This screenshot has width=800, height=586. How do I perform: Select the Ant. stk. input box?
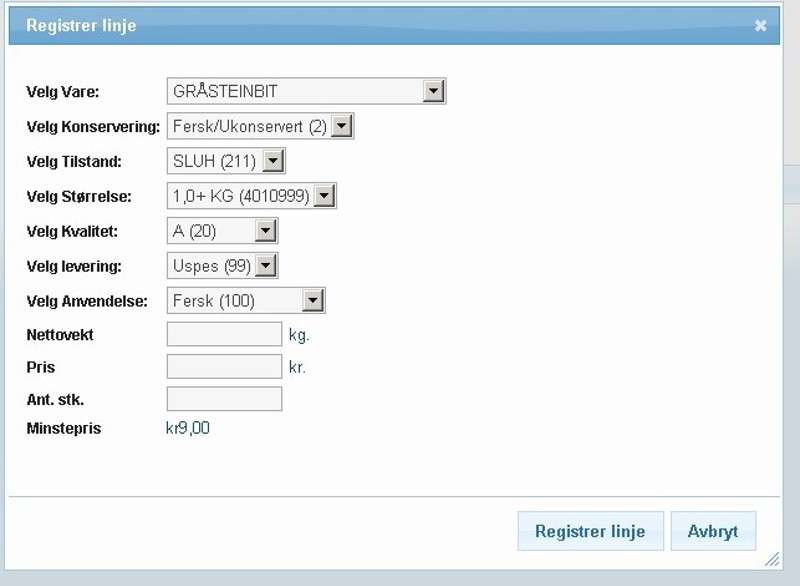224,399
